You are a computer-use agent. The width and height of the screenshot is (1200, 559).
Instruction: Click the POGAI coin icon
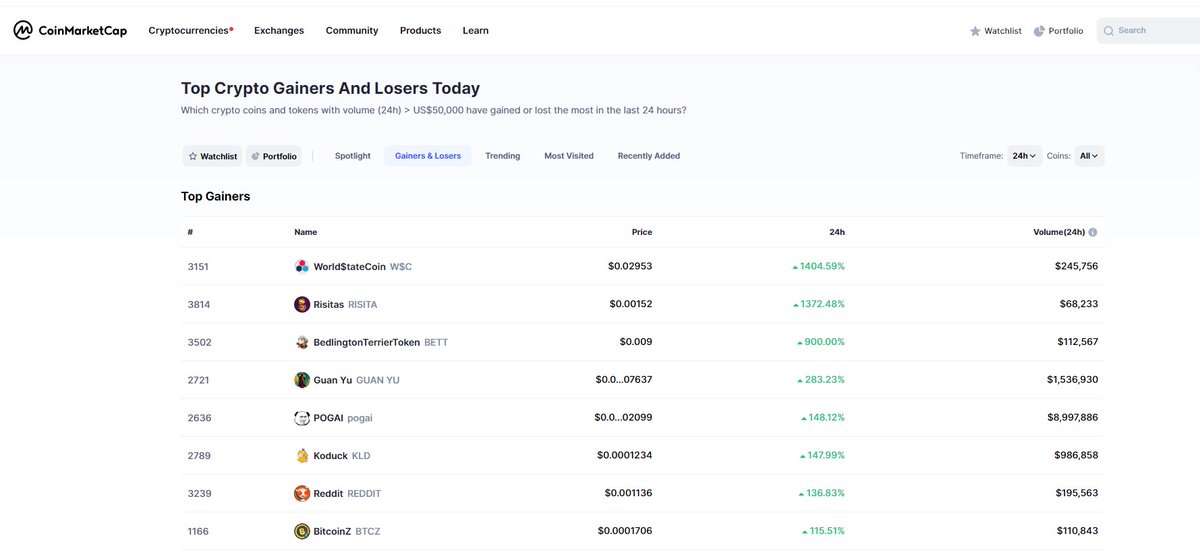click(x=302, y=418)
